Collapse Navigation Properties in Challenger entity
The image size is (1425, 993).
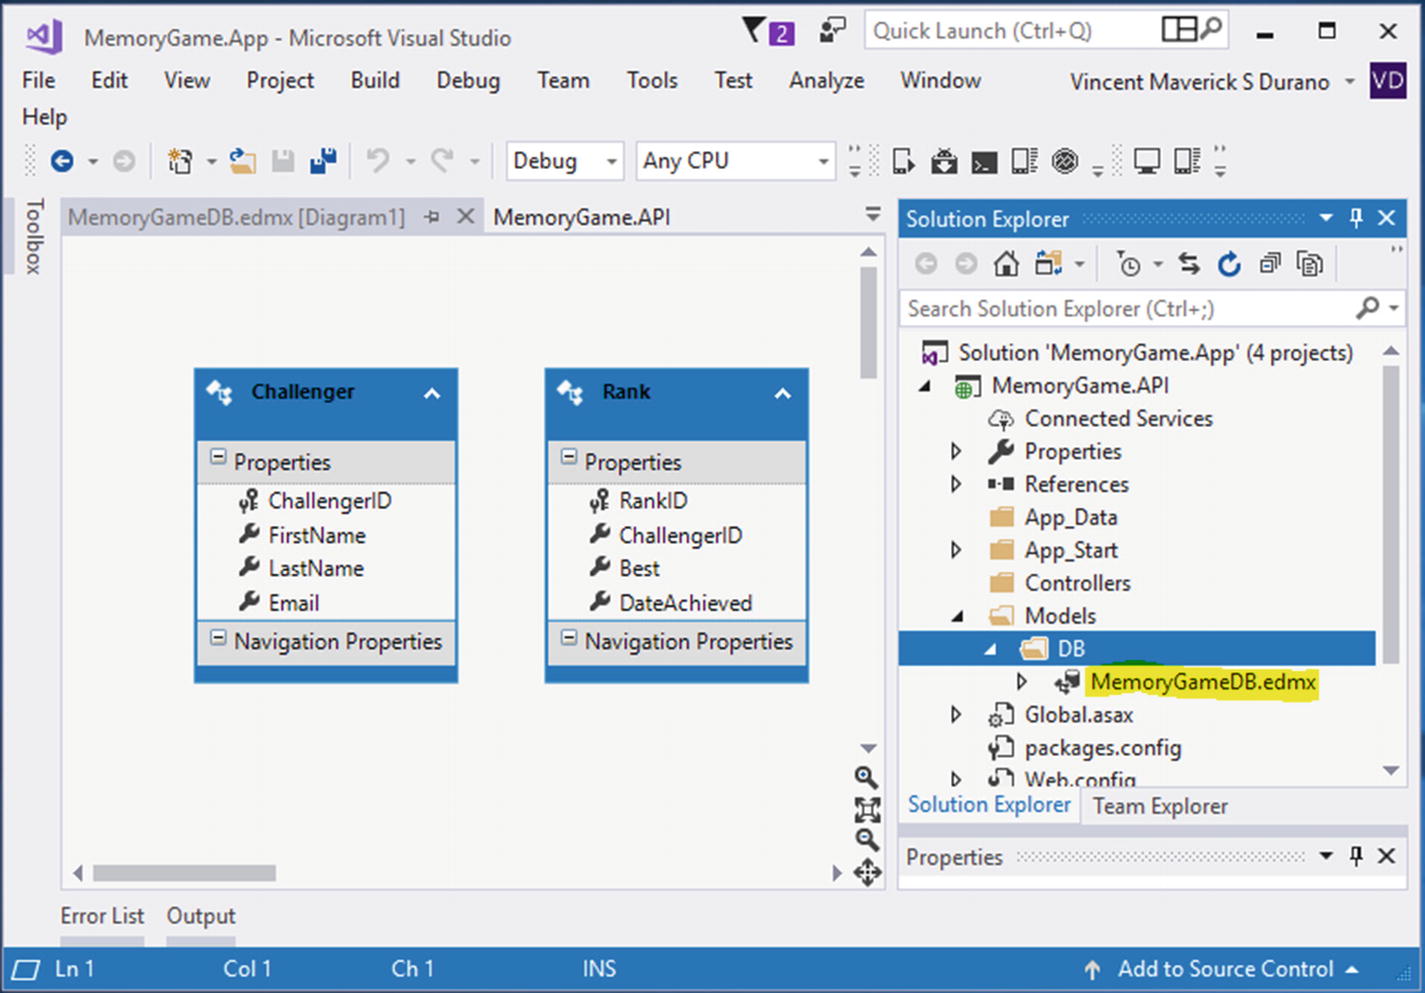tap(217, 638)
